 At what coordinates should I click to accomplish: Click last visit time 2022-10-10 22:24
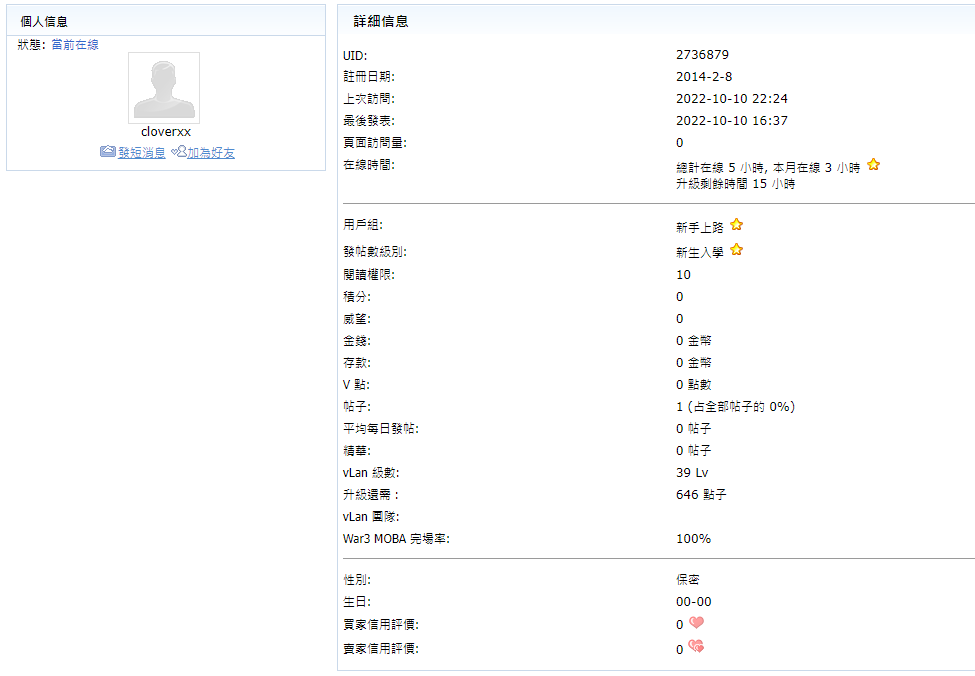[x=732, y=98]
